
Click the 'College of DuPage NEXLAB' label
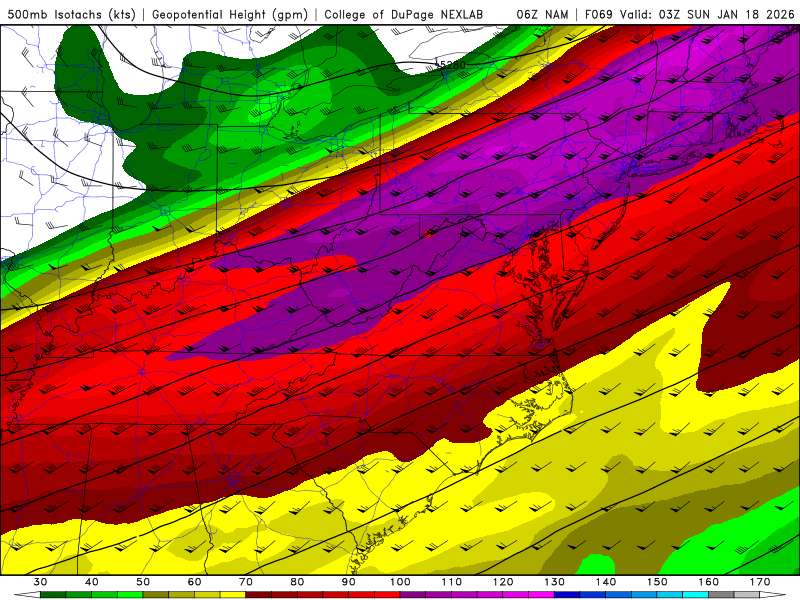(x=404, y=14)
